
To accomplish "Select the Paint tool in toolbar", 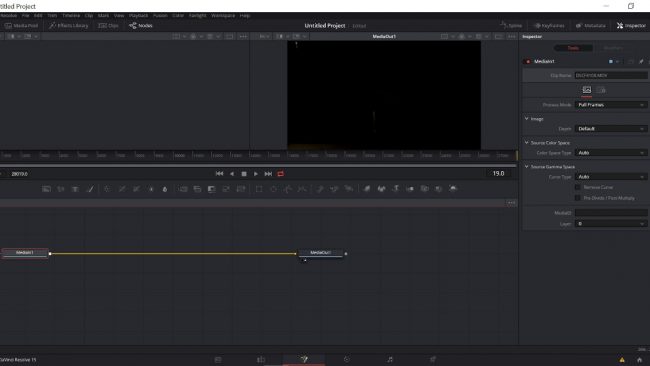I will [90, 189].
